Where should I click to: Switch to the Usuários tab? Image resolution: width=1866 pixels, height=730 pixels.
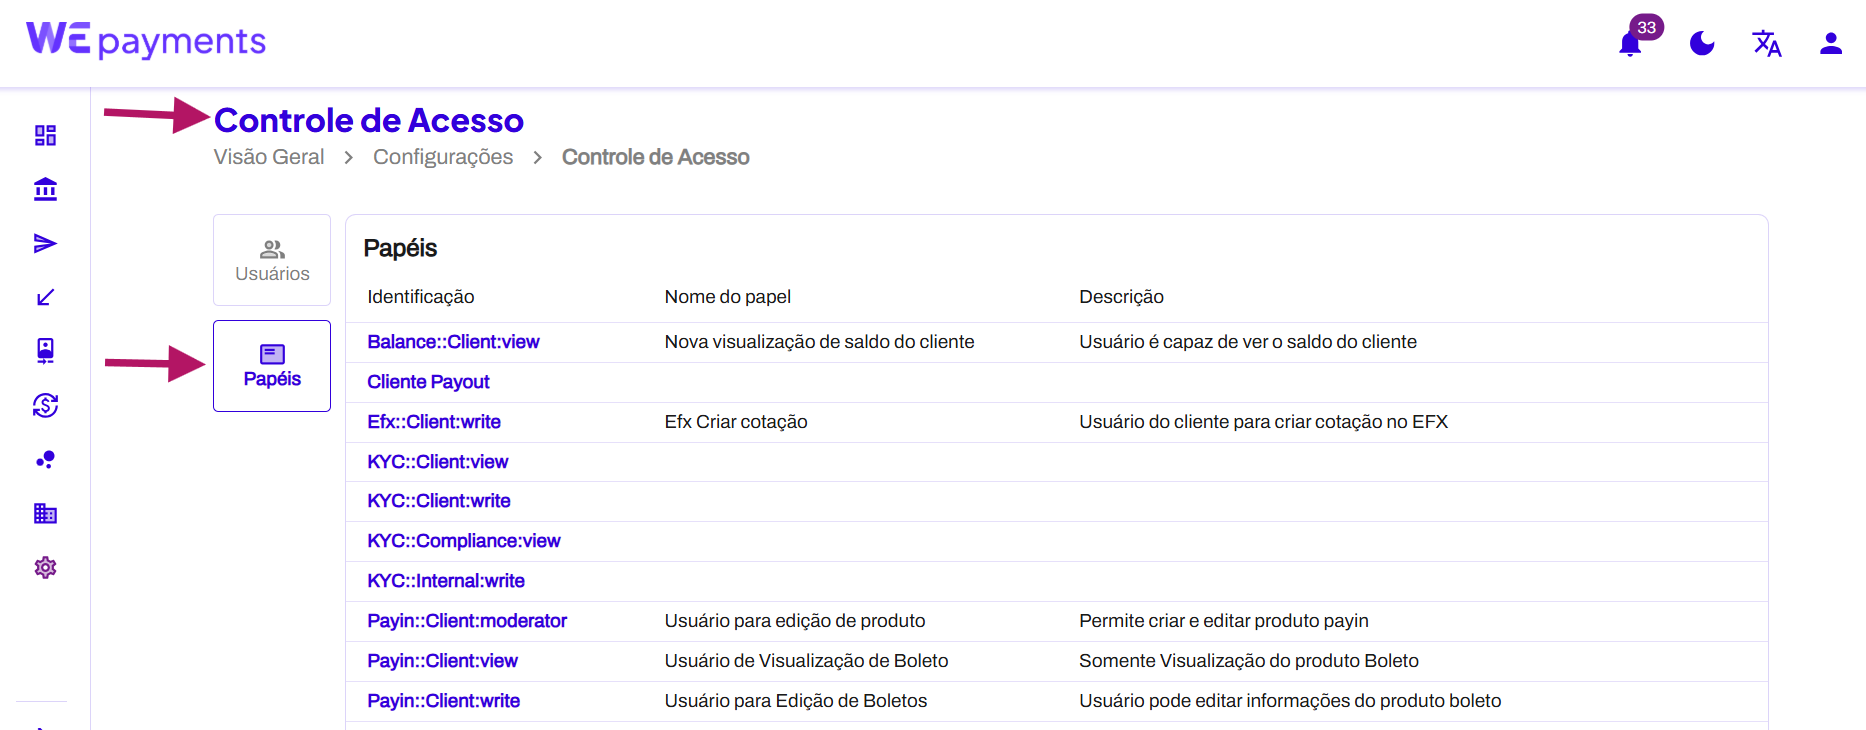[272, 260]
